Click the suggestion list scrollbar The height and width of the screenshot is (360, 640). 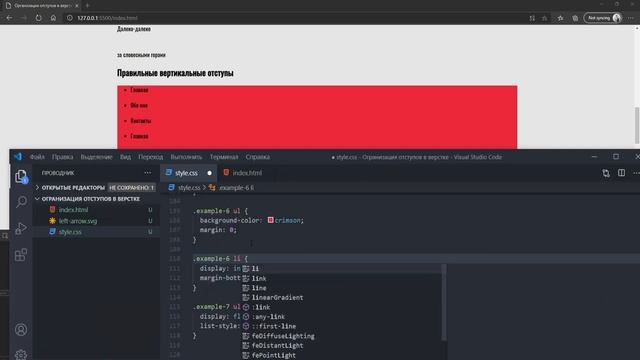[444, 302]
